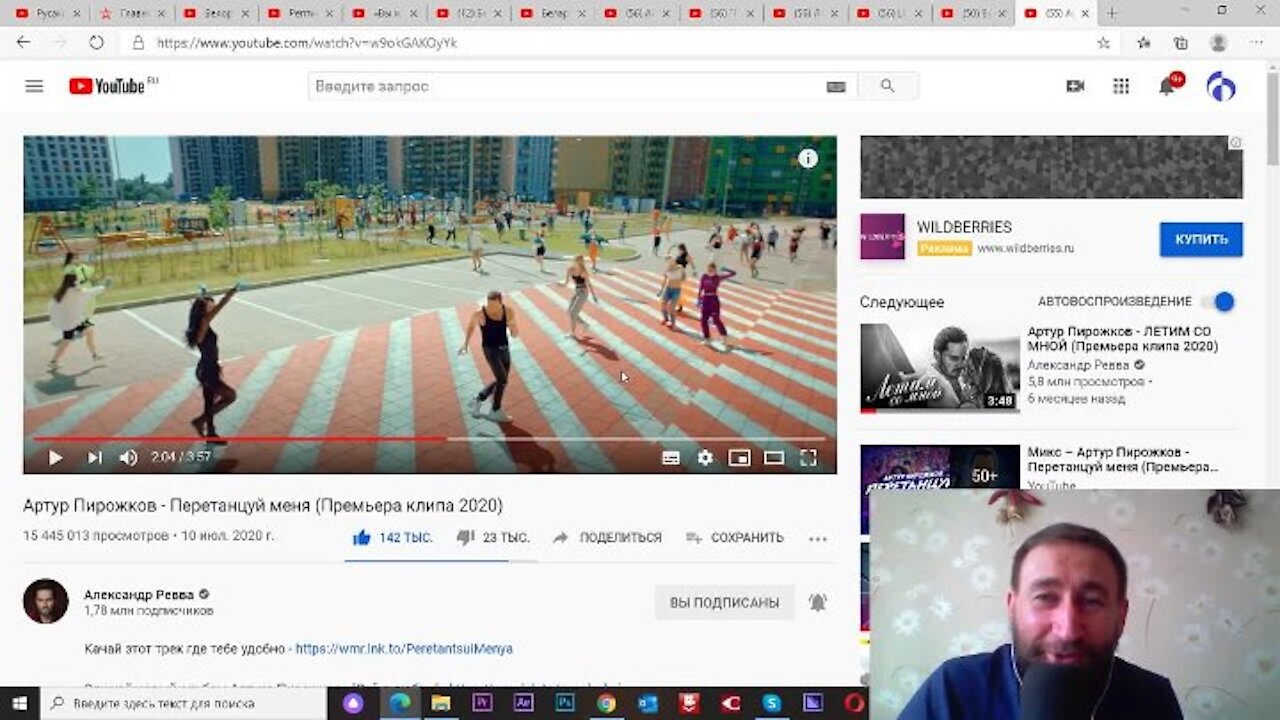Viewport: 1280px width, 720px height.
Task: Seek on the red video progress bar
Action: [430, 438]
